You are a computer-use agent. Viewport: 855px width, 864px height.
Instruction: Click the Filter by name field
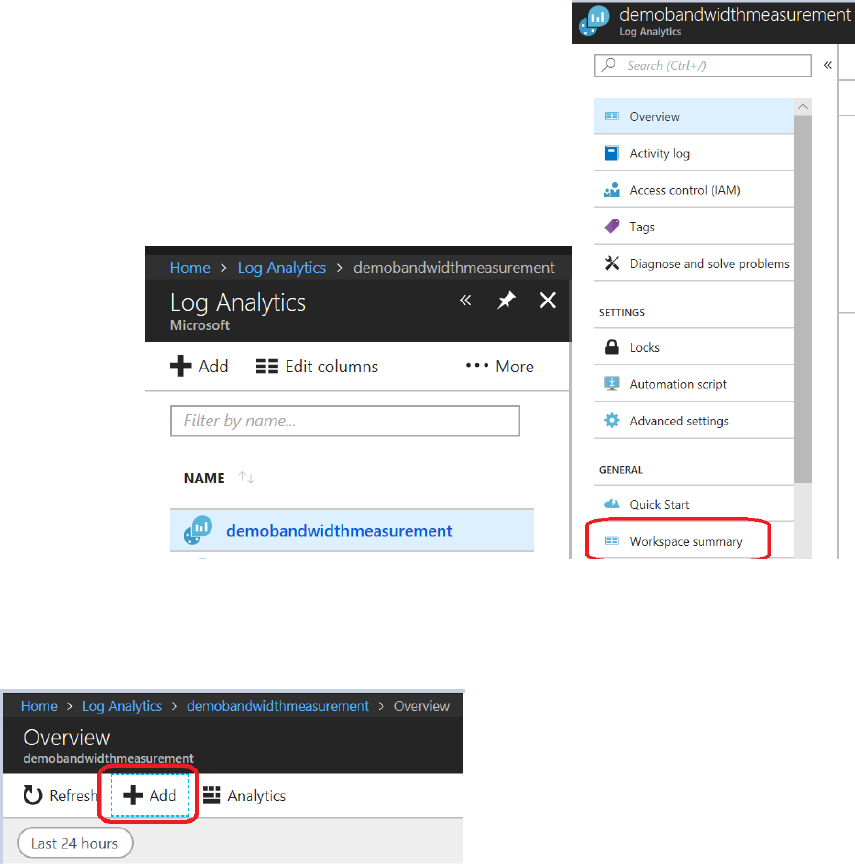tap(345, 421)
